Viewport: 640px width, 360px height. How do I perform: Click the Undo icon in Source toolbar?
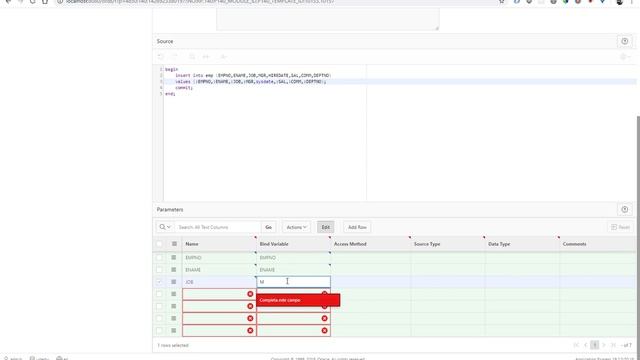161,57
